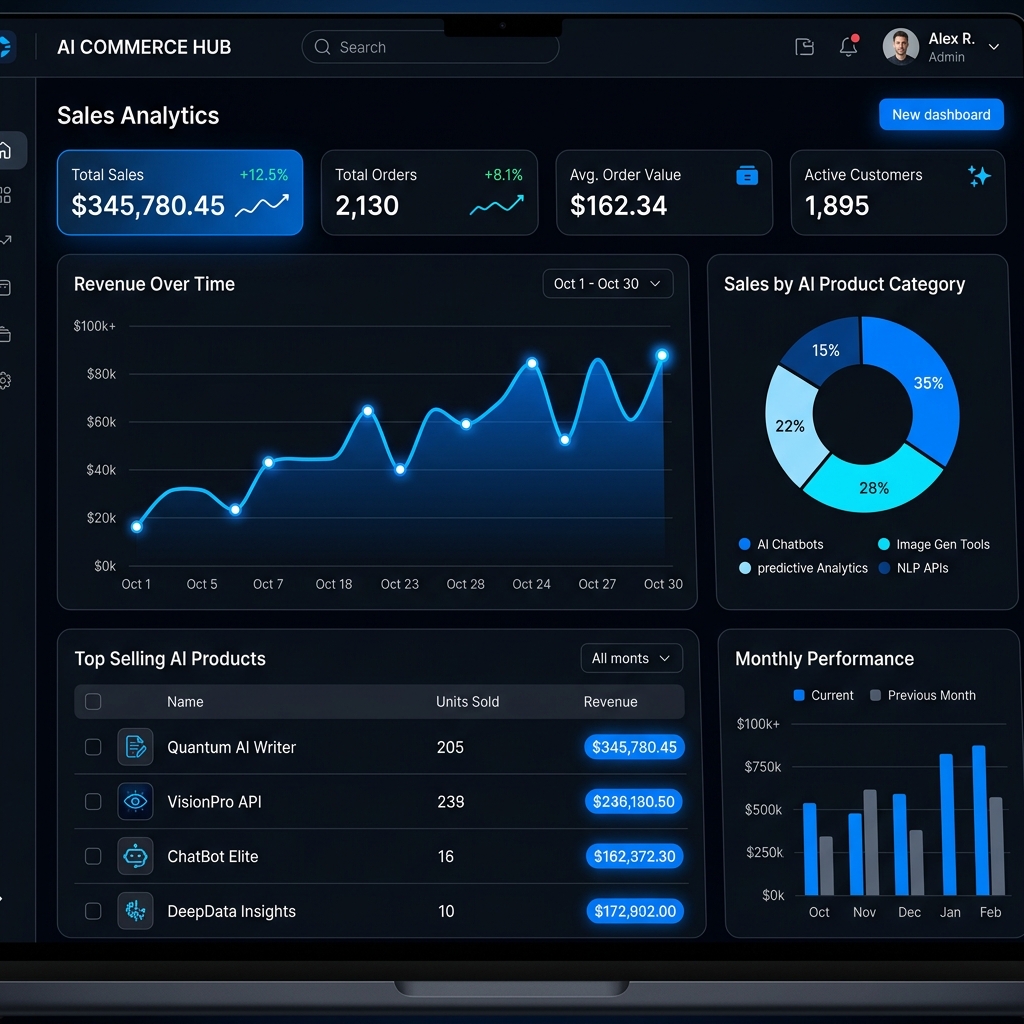Click the DeepData Insights product icon
This screenshot has width=1024, height=1024.
point(135,911)
